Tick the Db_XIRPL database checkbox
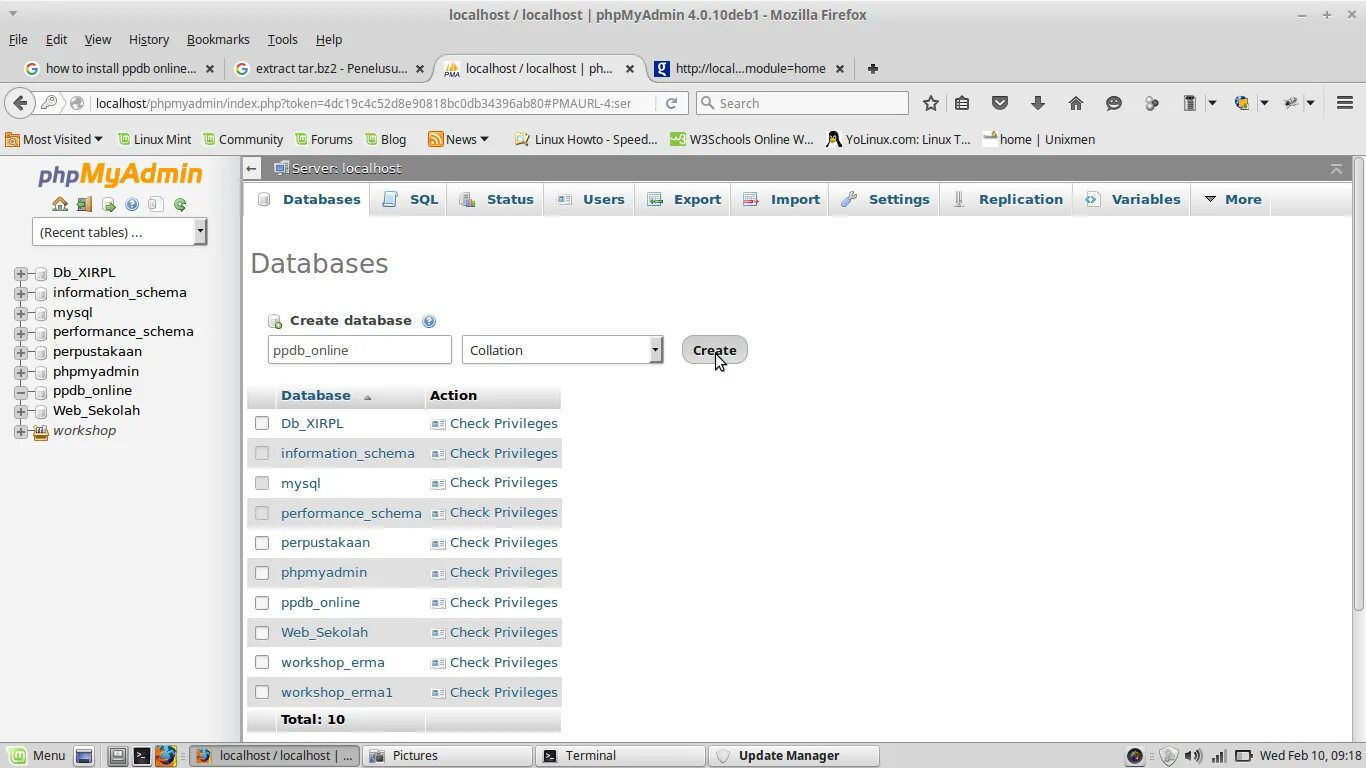1366x768 pixels. pyautogui.click(x=262, y=423)
